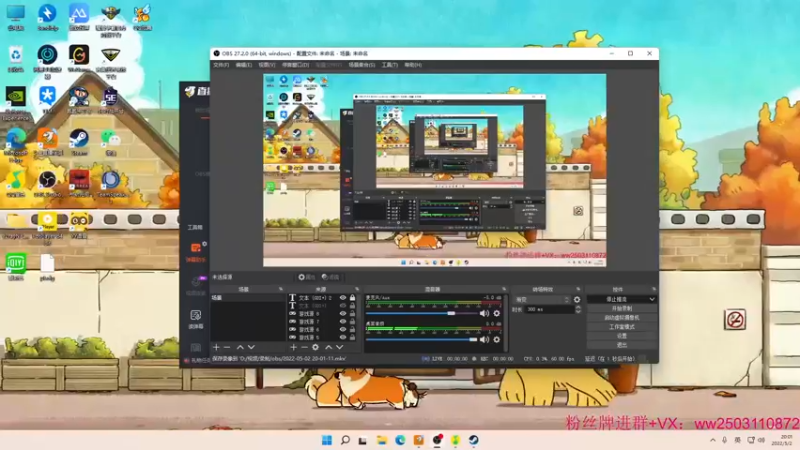Open source properties gear in the Sources toolbar
The width and height of the screenshot is (800, 450).
315,347
